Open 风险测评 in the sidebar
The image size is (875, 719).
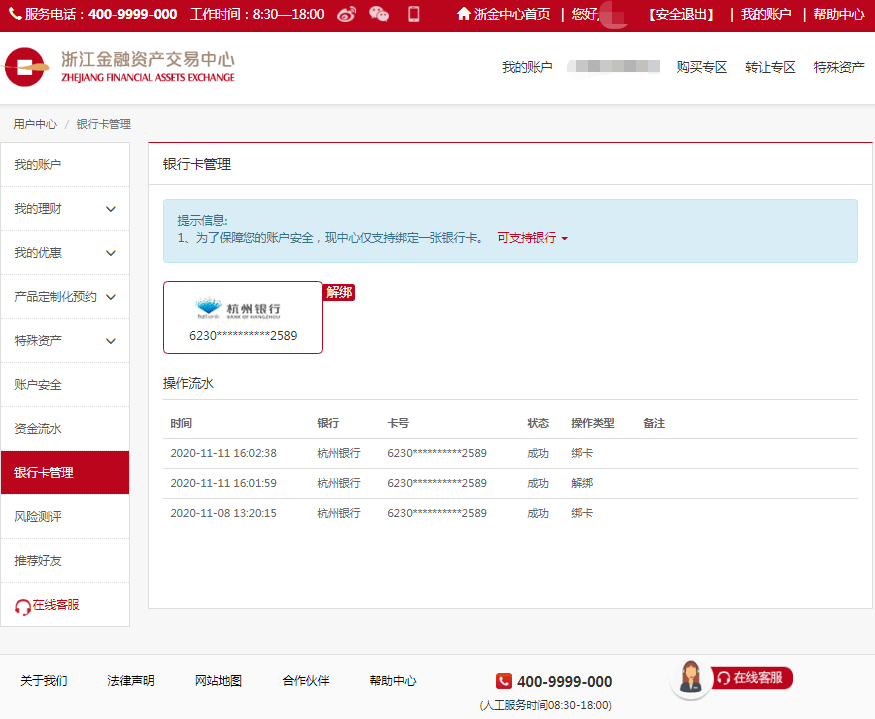click(65, 517)
